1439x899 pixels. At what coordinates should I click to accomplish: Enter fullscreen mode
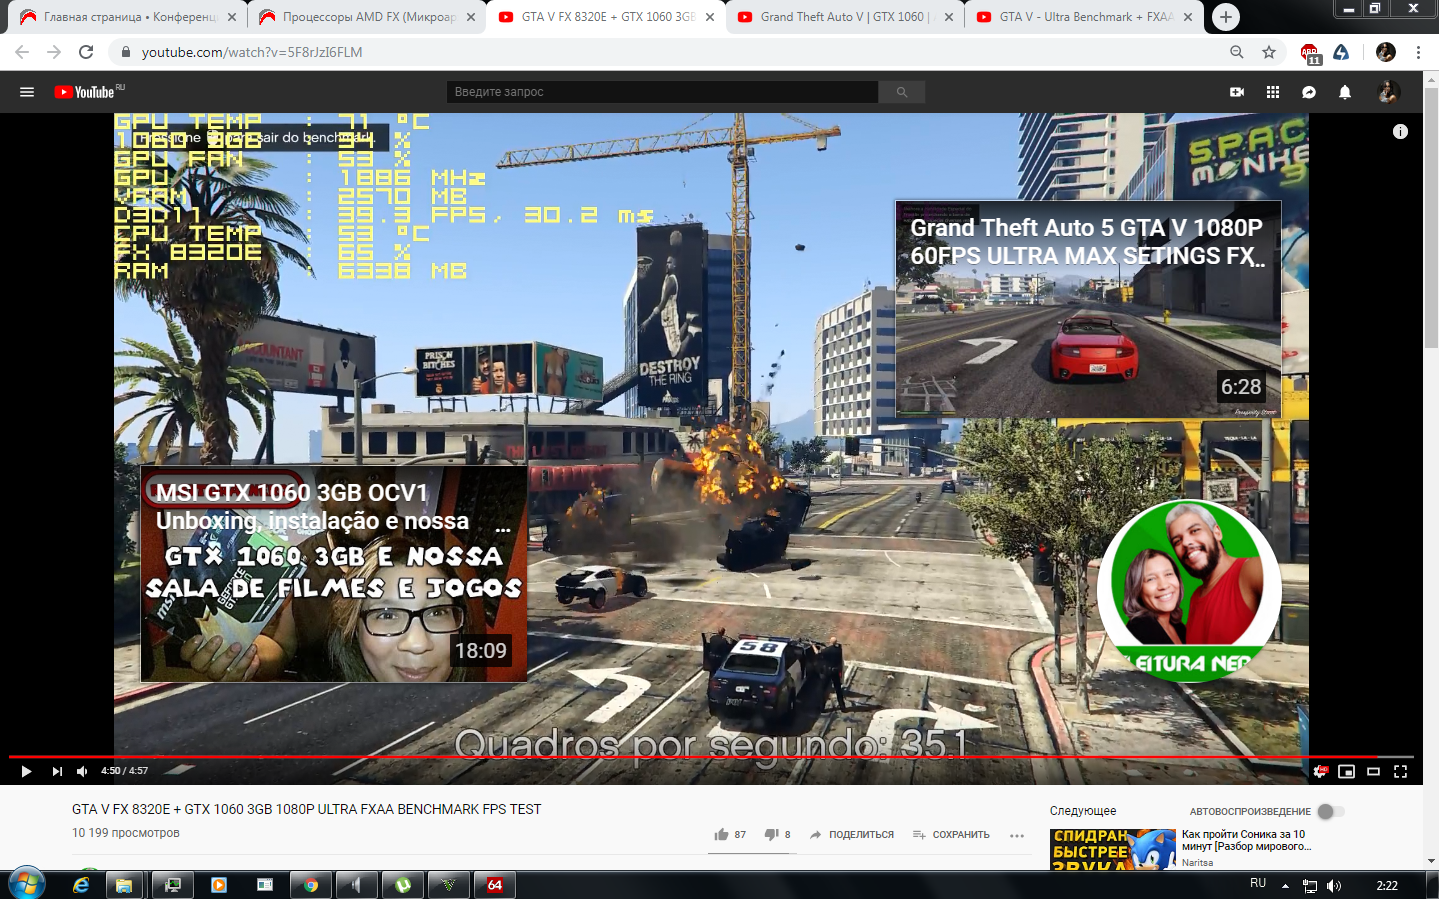tap(1401, 771)
